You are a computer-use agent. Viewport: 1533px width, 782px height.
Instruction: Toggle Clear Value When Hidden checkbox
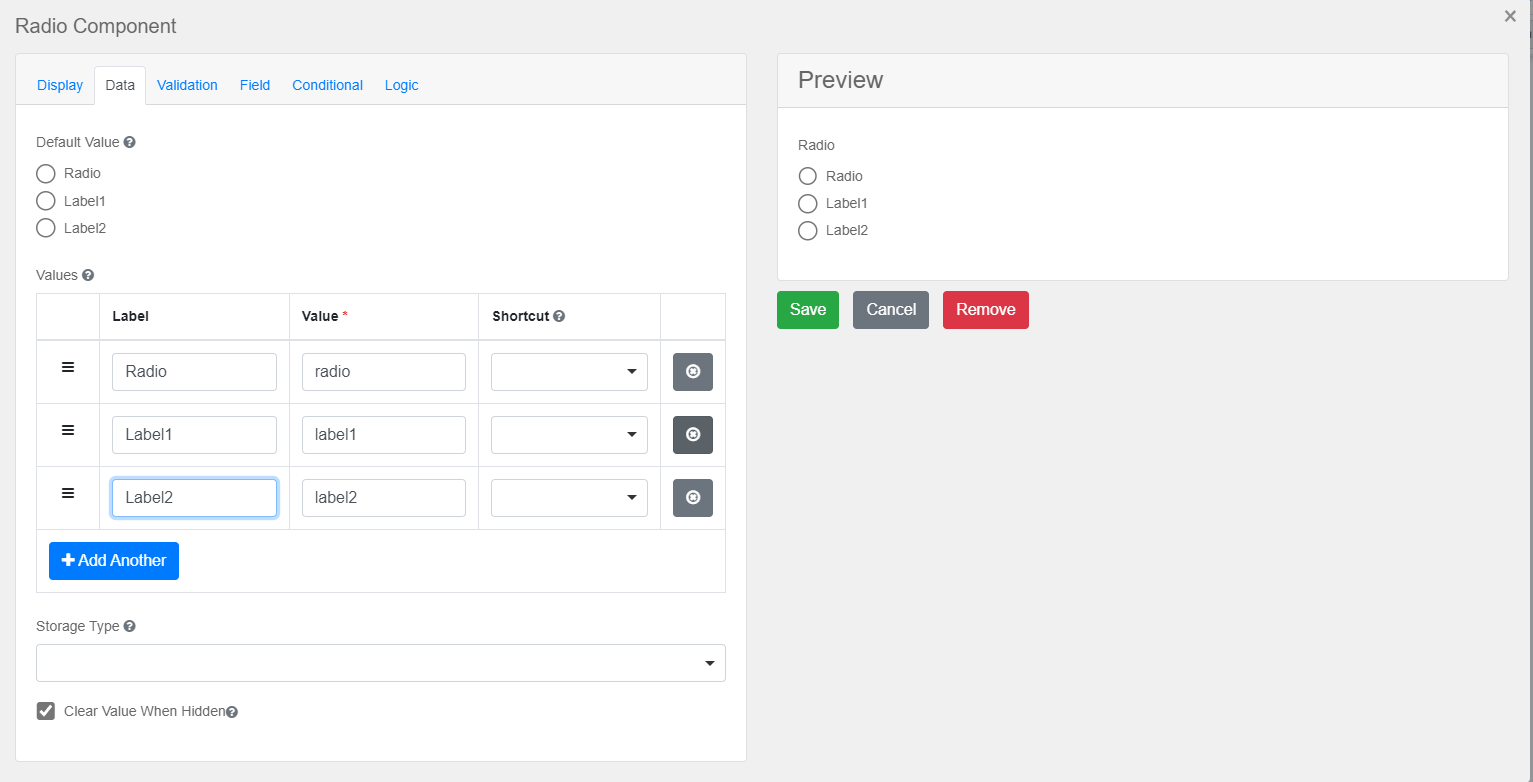point(46,711)
